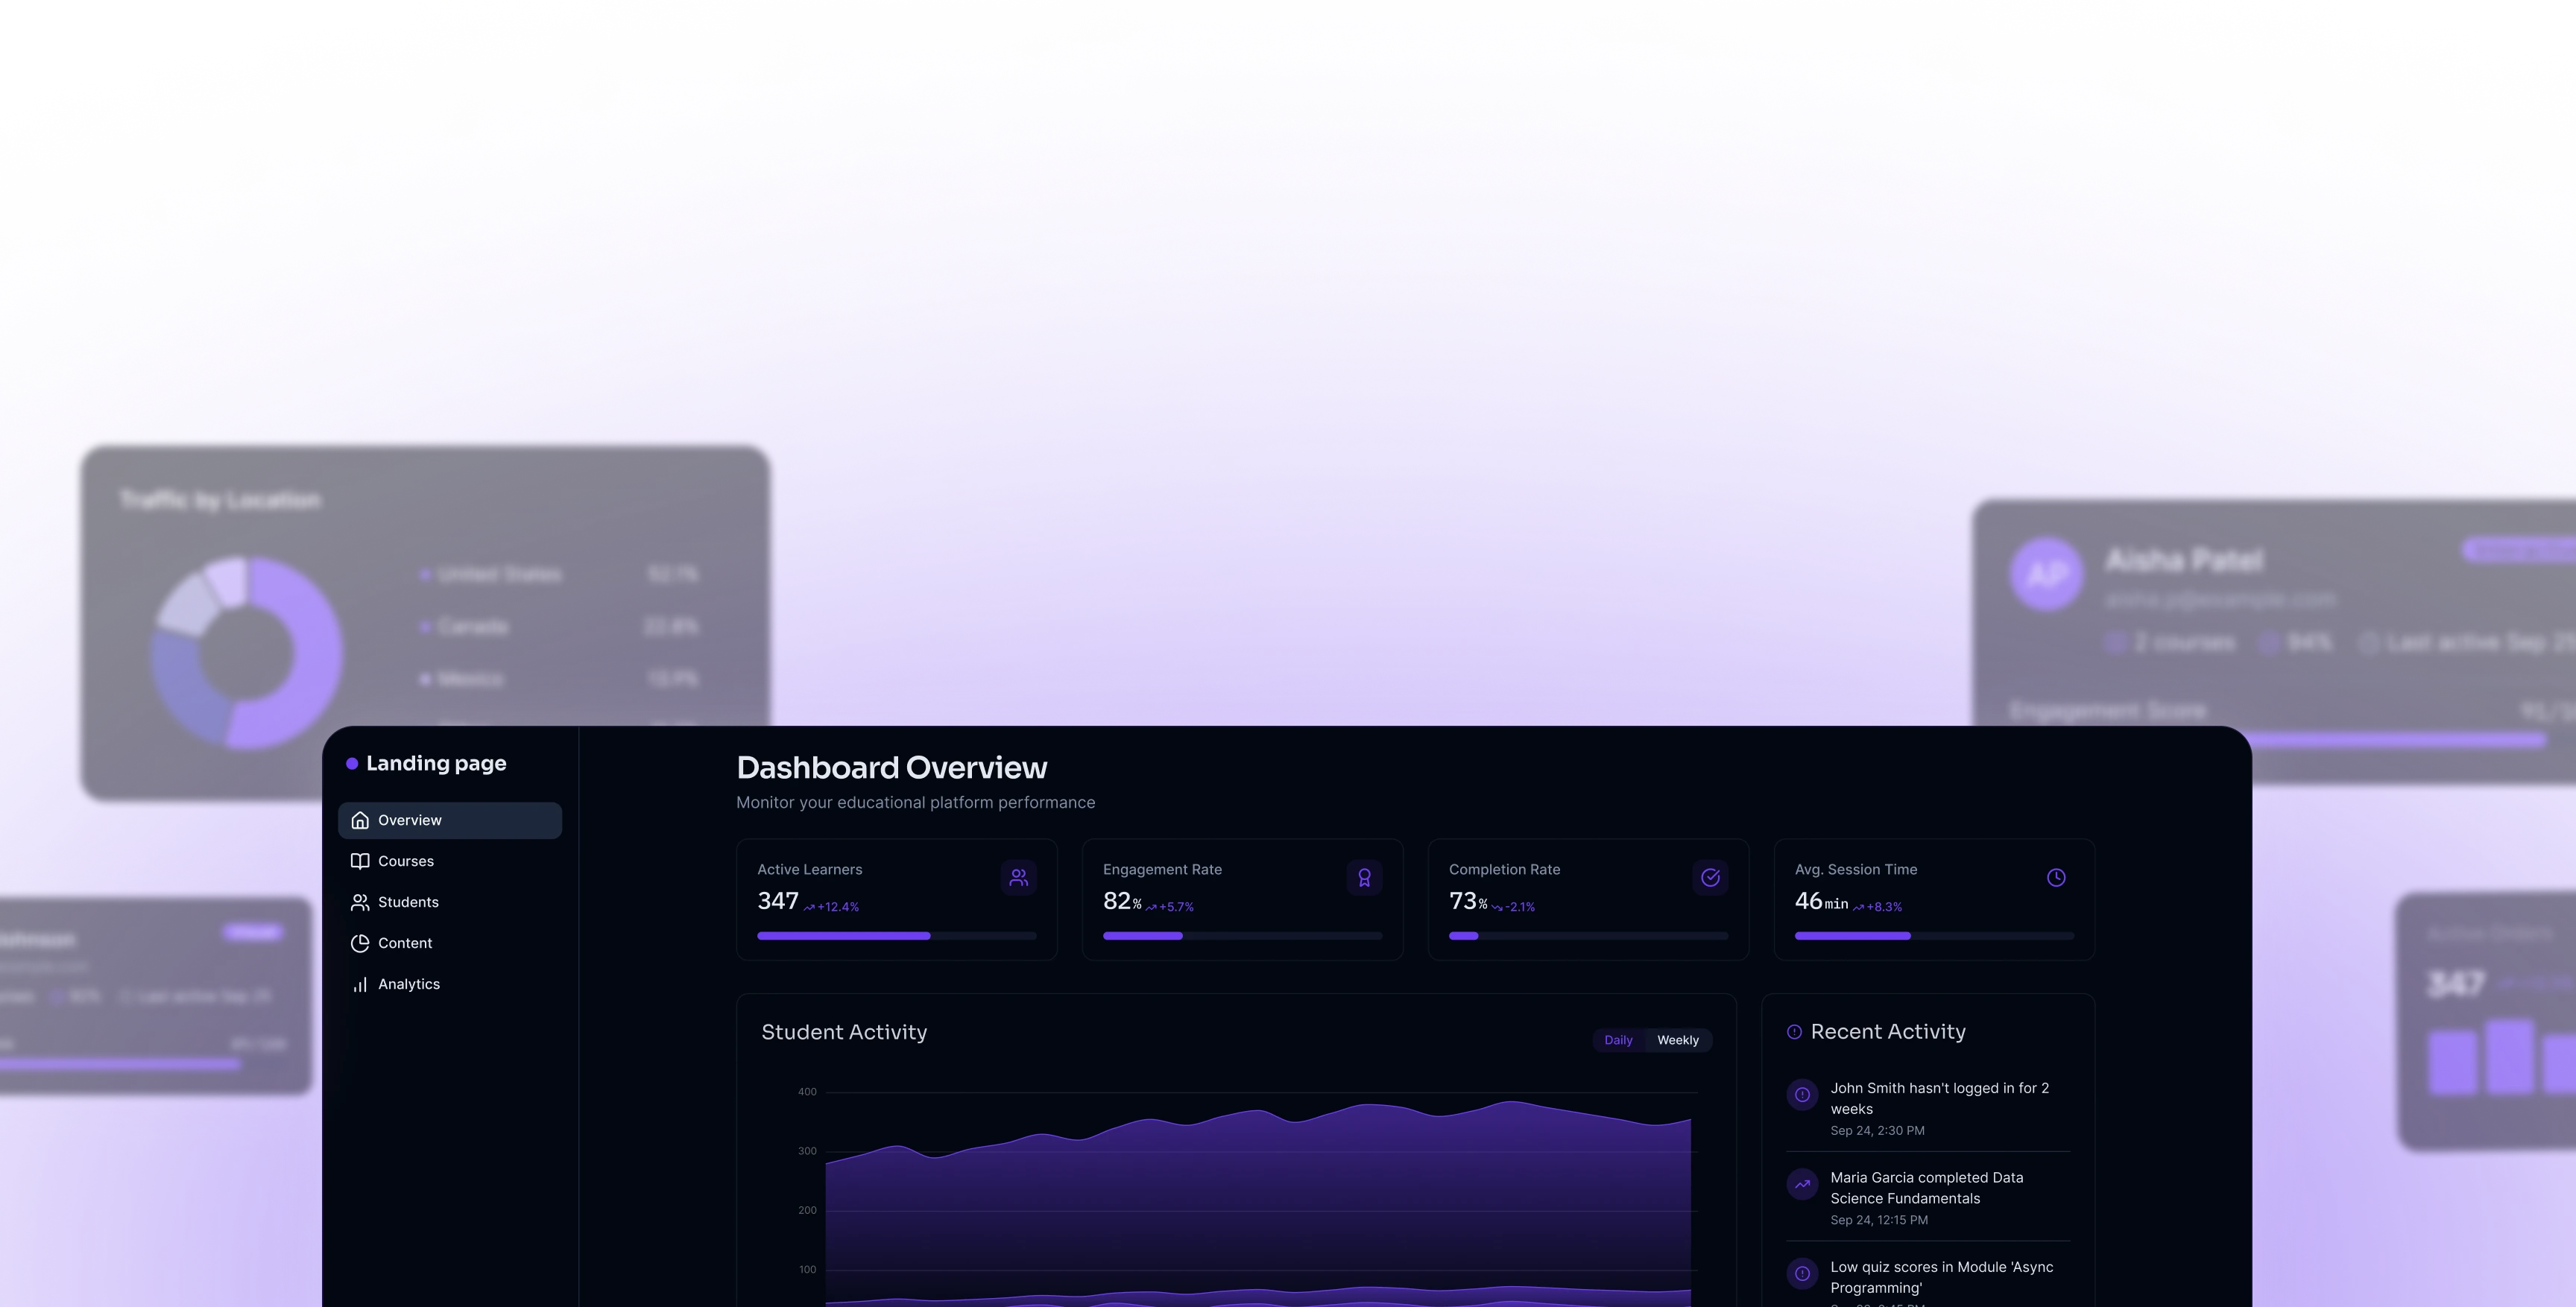Click the Sep 24, 2:30 PM timestamp
The image size is (2576, 1307).
tap(1877, 1131)
